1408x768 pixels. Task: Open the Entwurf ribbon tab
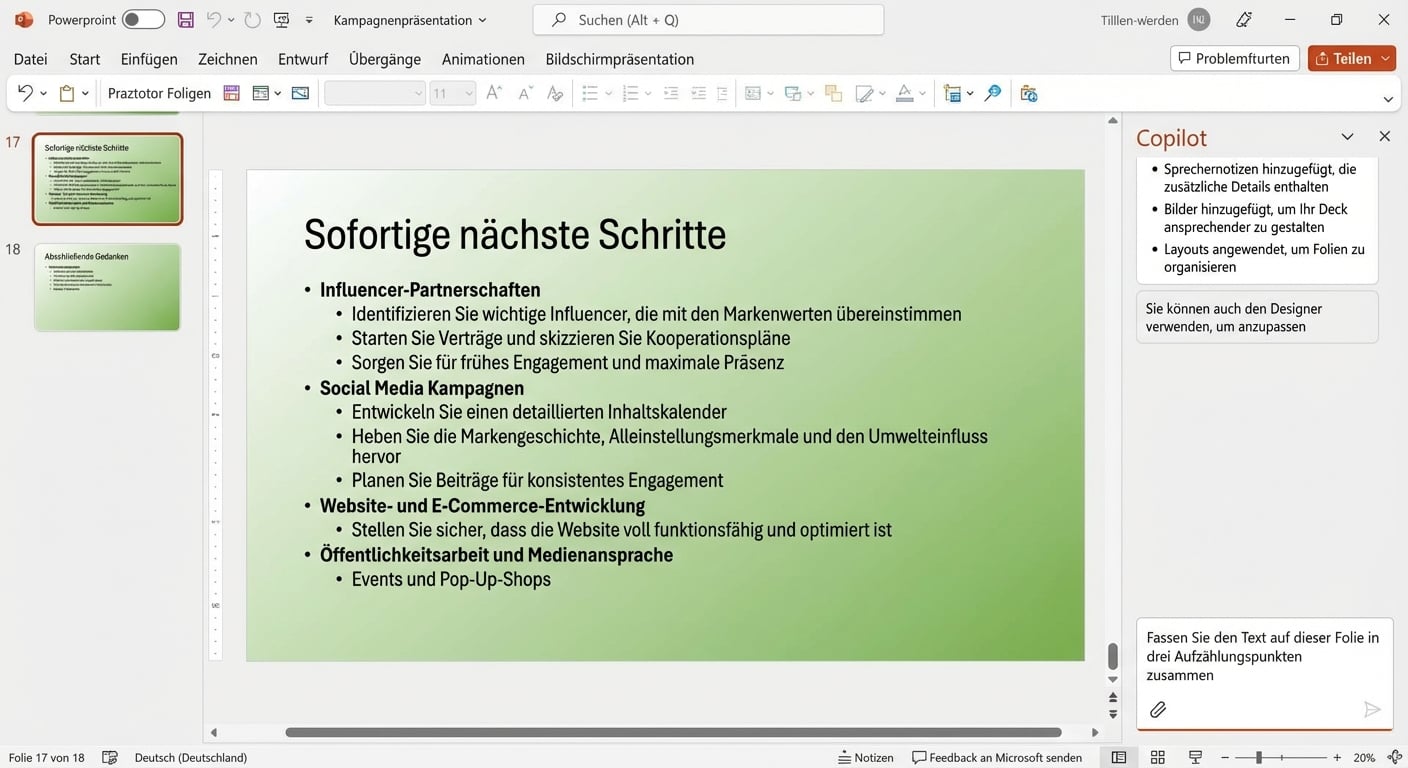click(303, 59)
